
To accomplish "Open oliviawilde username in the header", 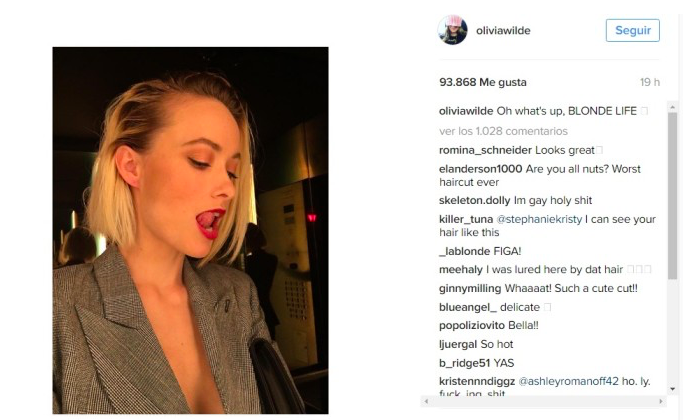I will coord(503,30).
